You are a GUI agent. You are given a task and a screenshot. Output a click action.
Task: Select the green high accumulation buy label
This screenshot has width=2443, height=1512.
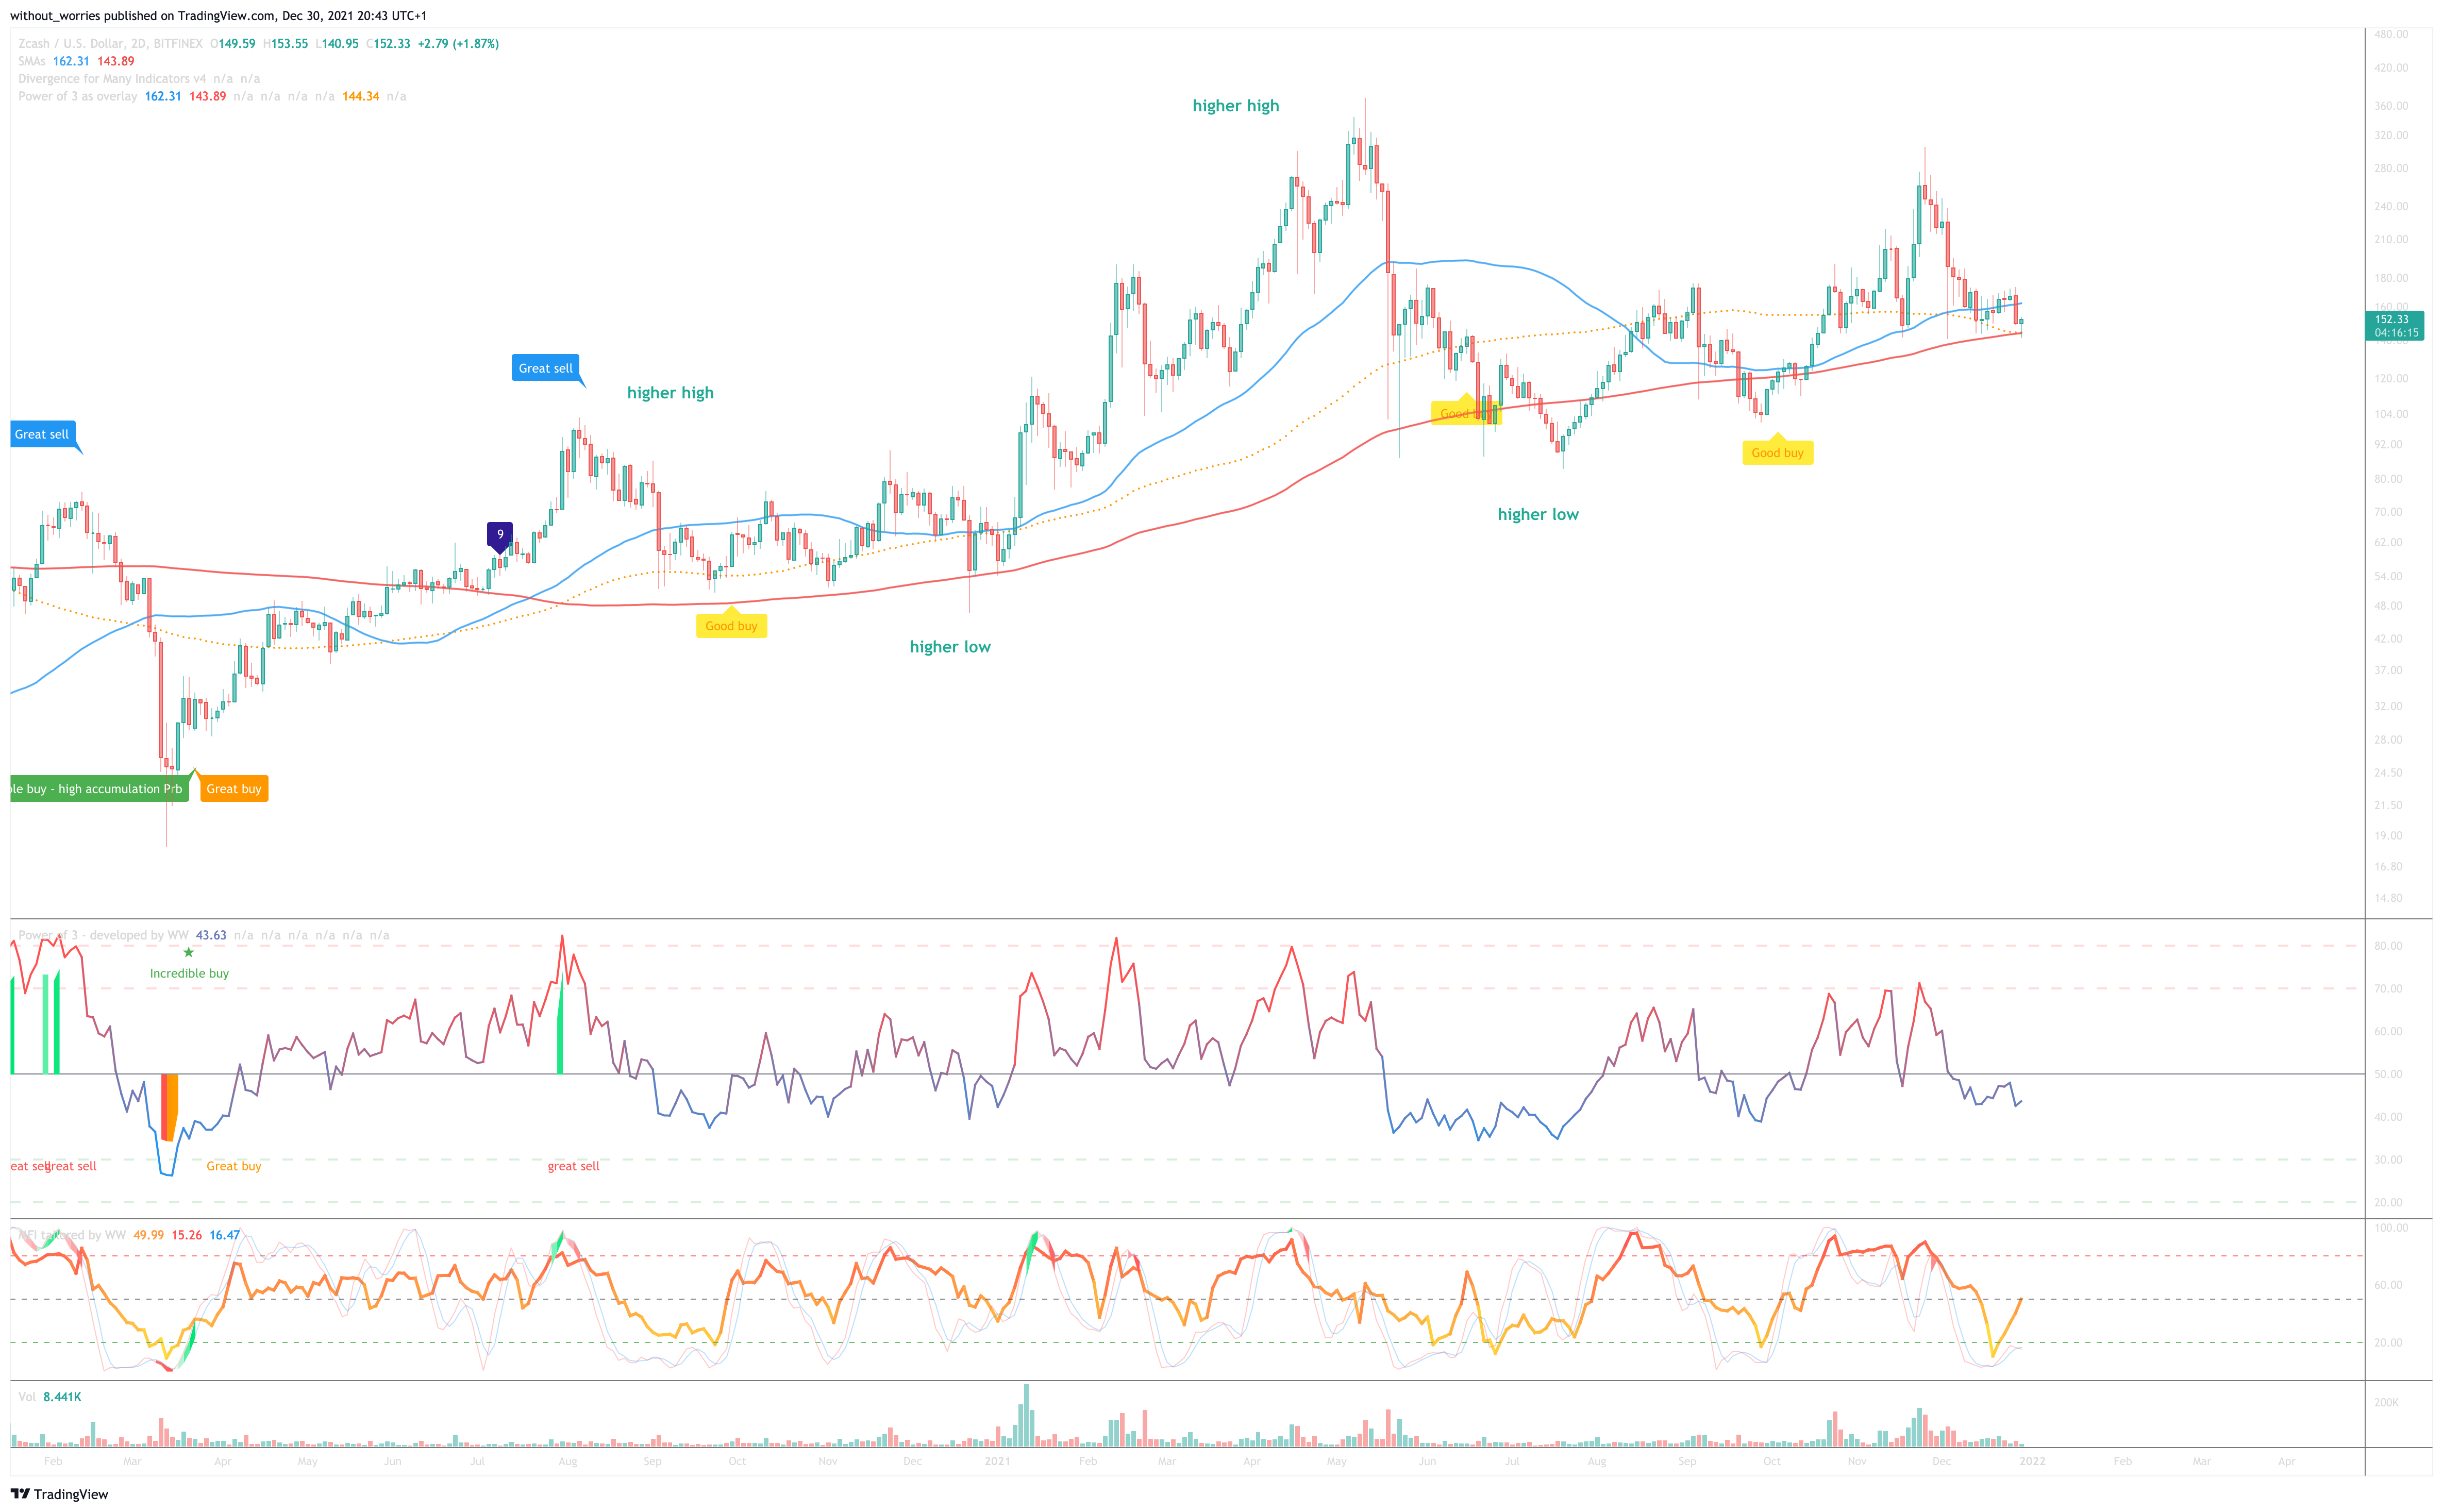point(99,788)
